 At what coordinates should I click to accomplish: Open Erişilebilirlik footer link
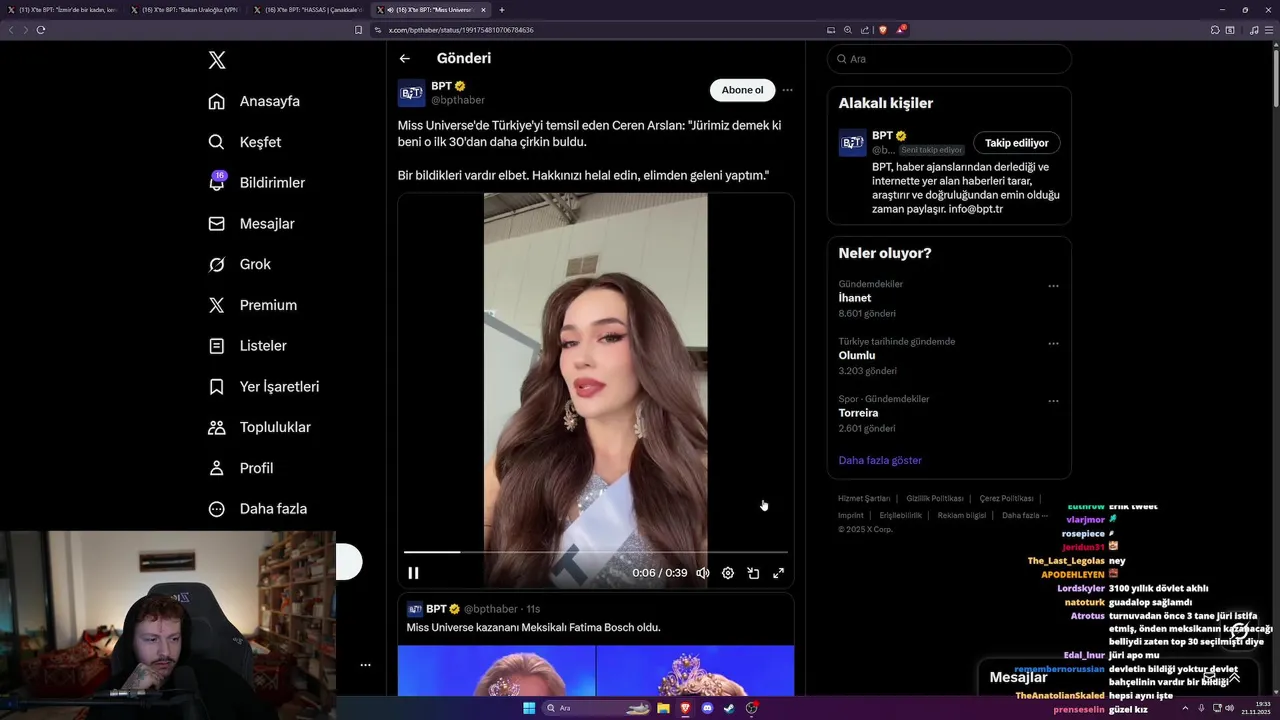pos(901,515)
